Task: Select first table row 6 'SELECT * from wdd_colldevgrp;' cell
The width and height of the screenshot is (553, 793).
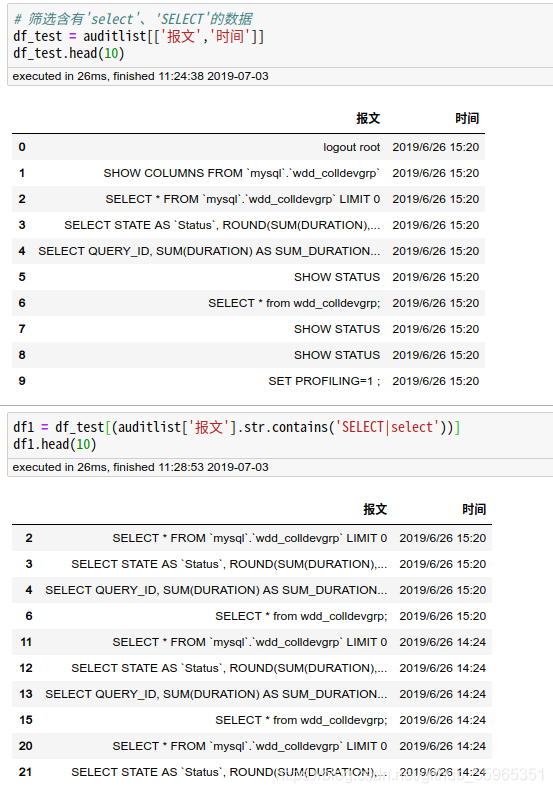Action: pos(294,303)
